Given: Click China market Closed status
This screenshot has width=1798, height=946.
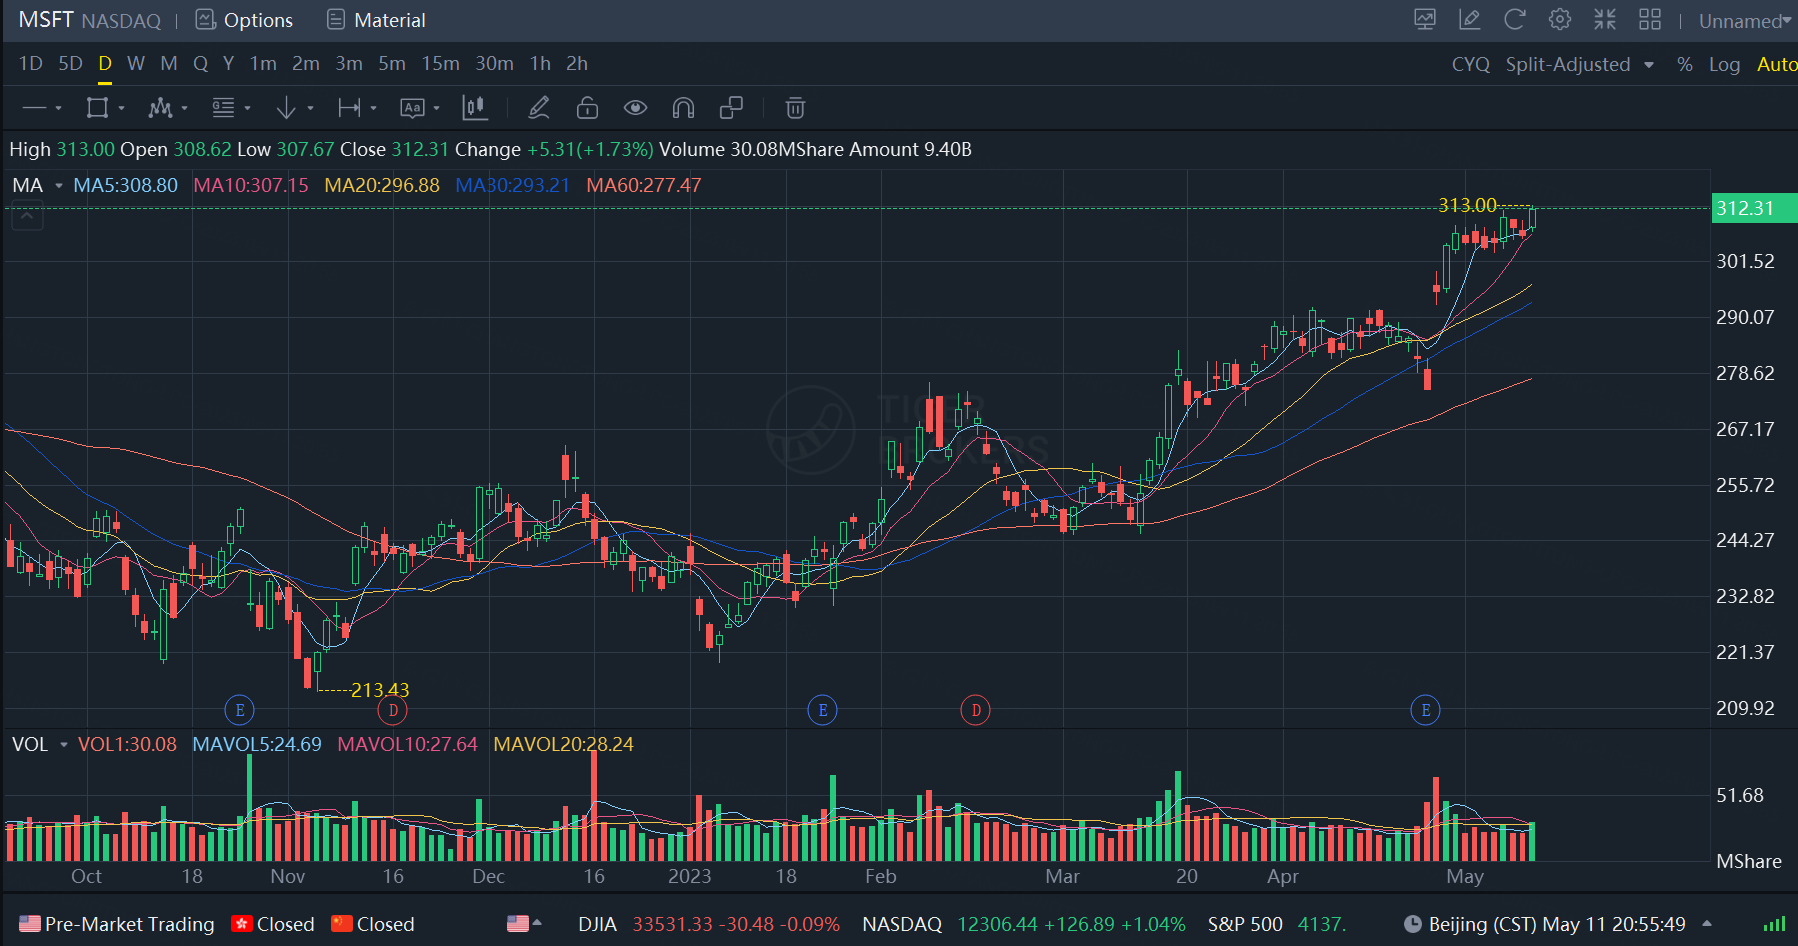Looking at the screenshot, I should coord(373,924).
